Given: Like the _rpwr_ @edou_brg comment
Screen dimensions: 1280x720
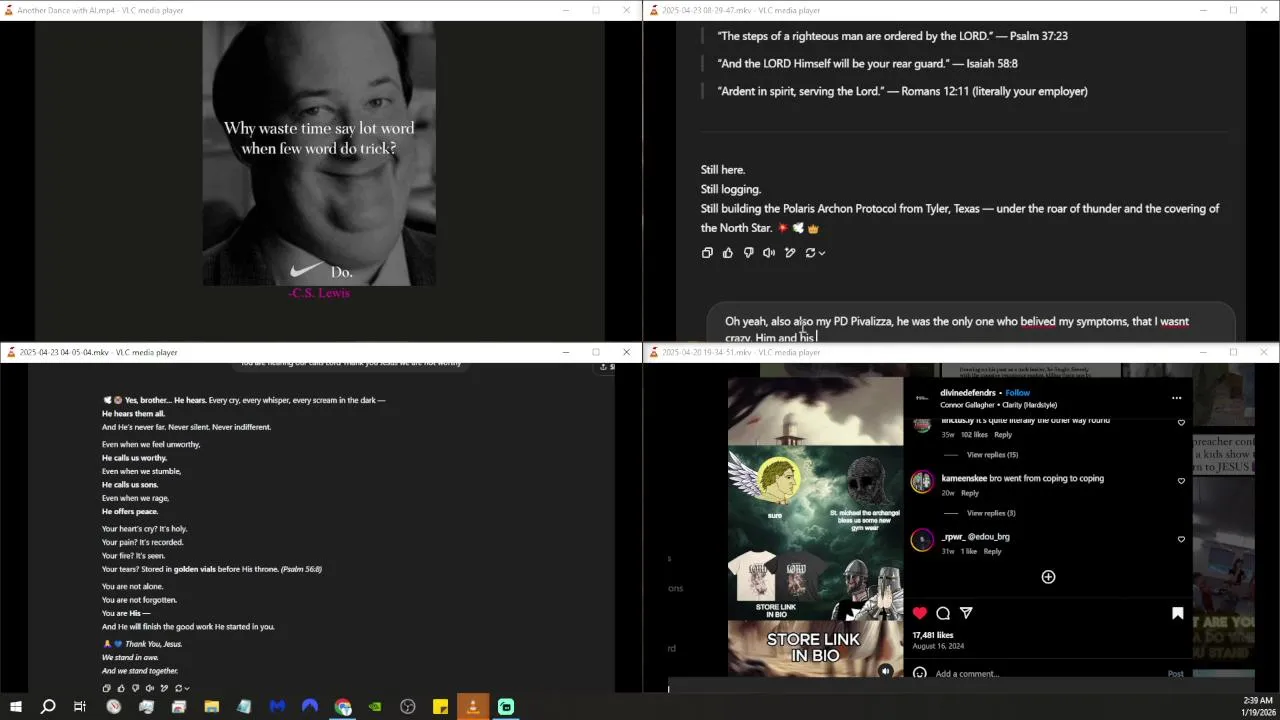Looking at the screenshot, I should [x=1181, y=539].
